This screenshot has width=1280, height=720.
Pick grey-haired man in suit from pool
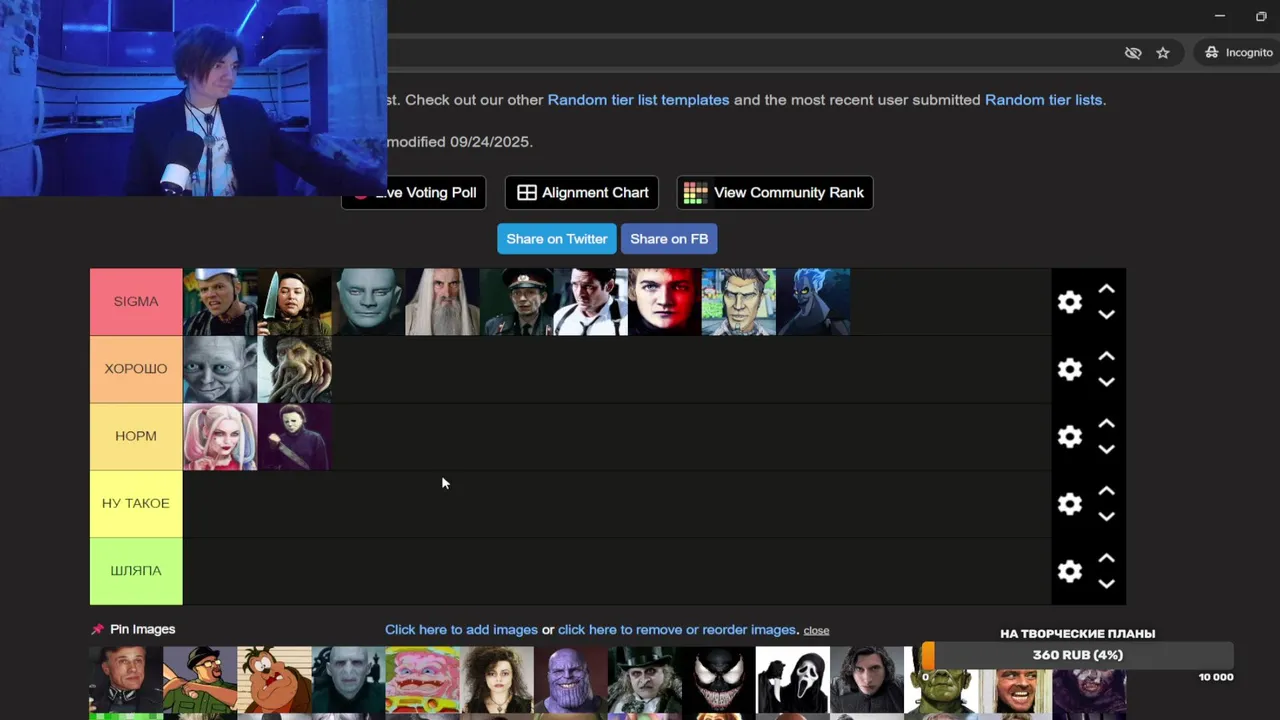point(126,679)
